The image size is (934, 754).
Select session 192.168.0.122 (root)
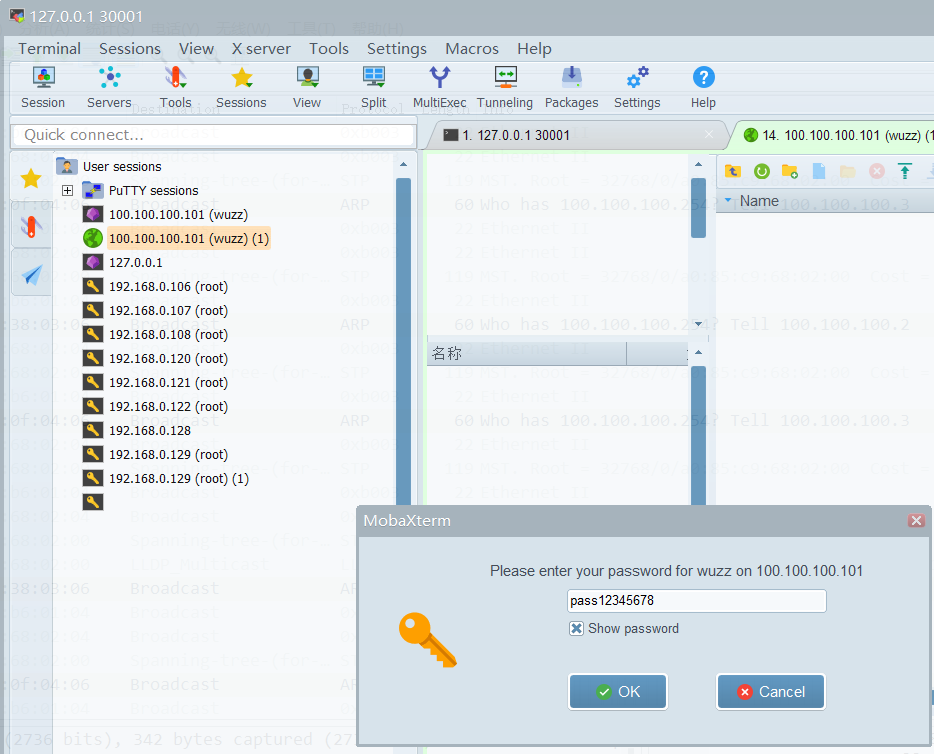pyautogui.click(x=168, y=406)
